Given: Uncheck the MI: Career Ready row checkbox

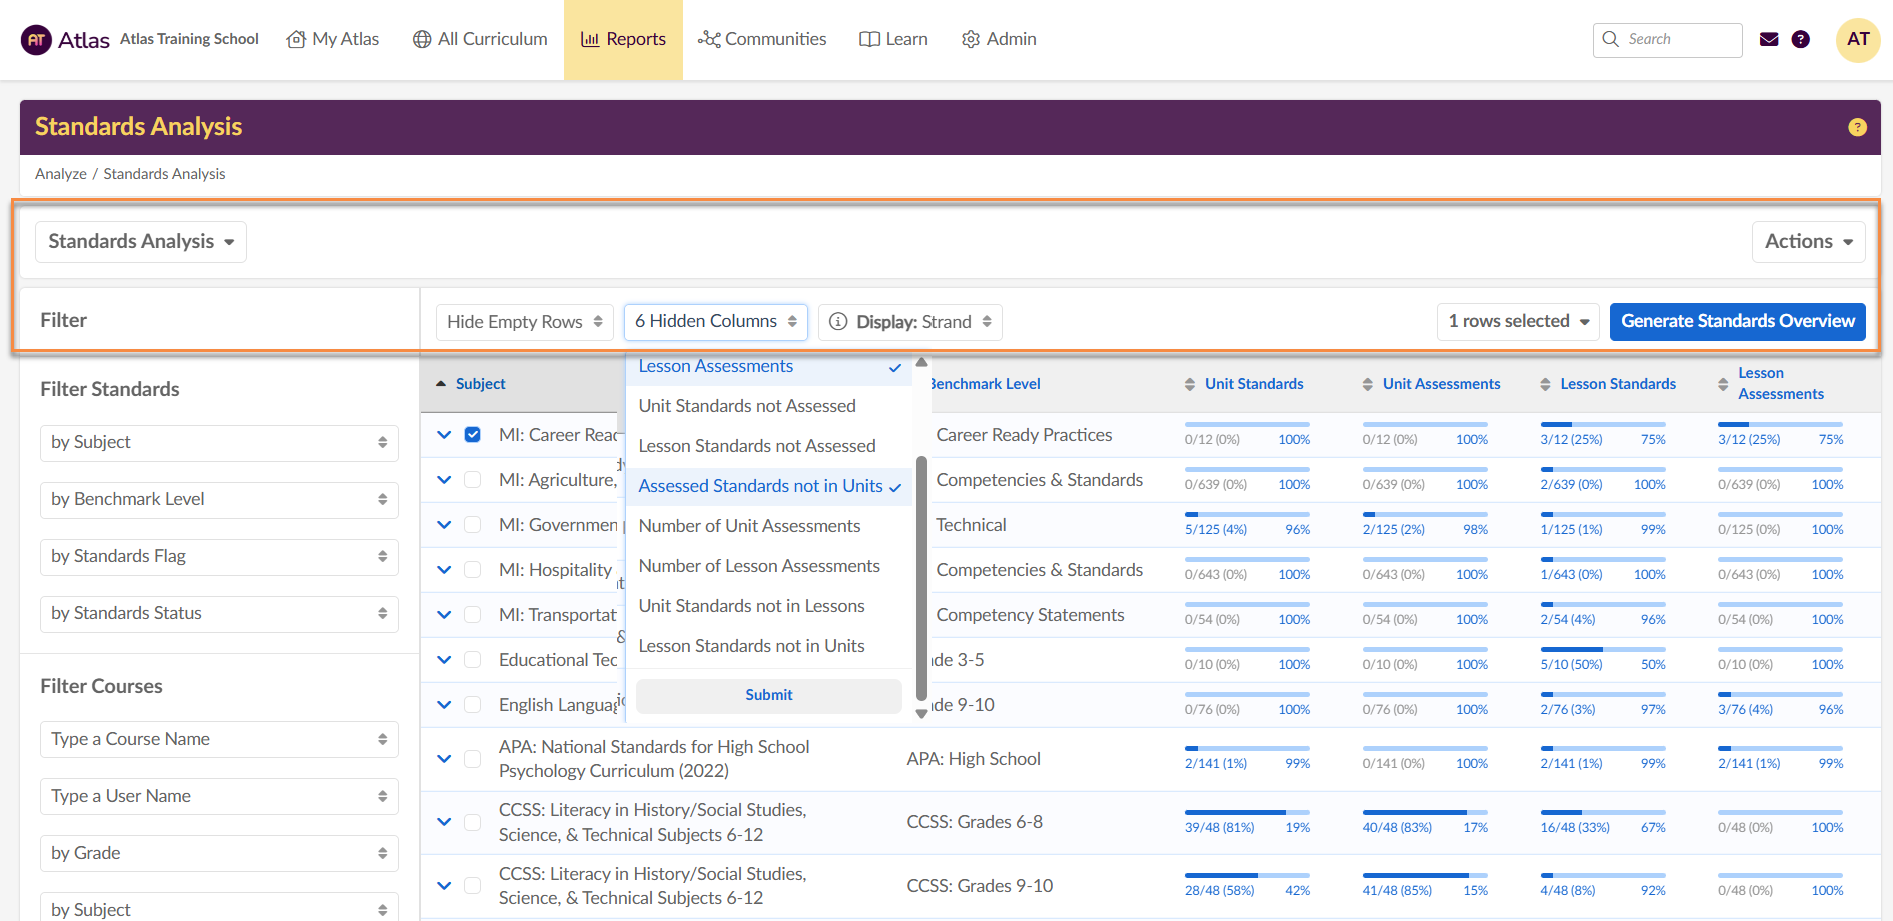Looking at the screenshot, I should click(473, 435).
